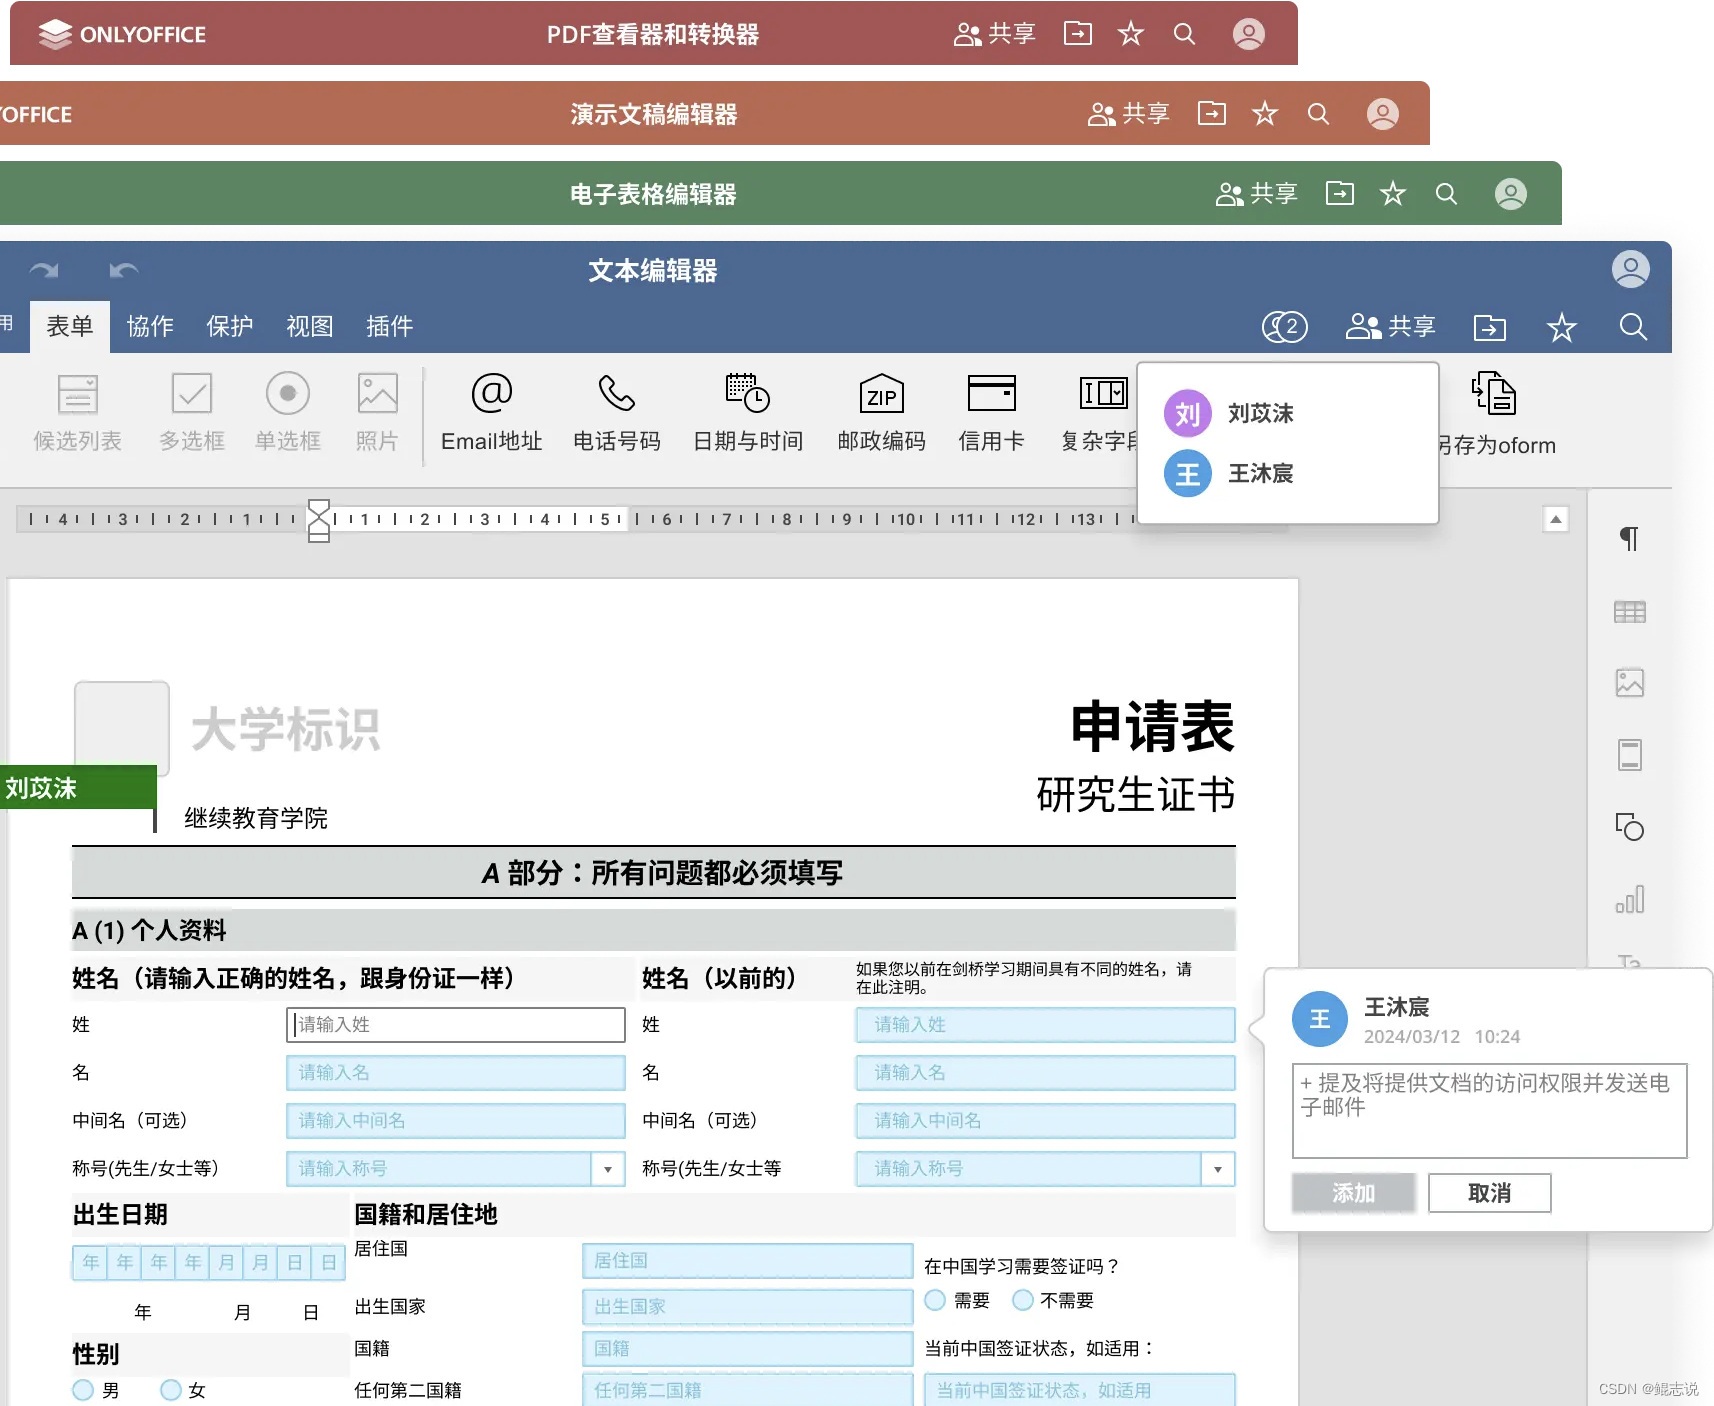Select the 不需要 visa radio button
This screenshot has height=1406, width=1714.
coord(1023,1300)
